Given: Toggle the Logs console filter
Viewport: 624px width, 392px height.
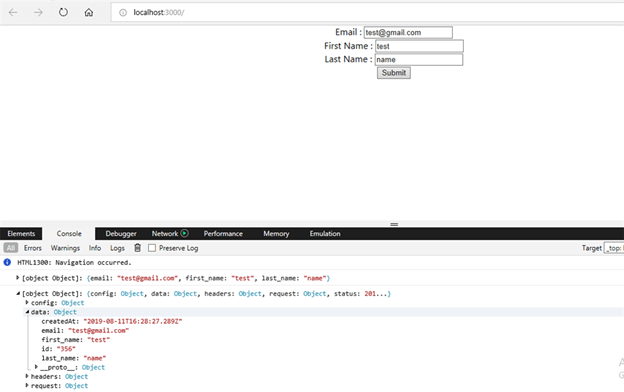Looking at the screenshot, I should (x=117, y=248).
